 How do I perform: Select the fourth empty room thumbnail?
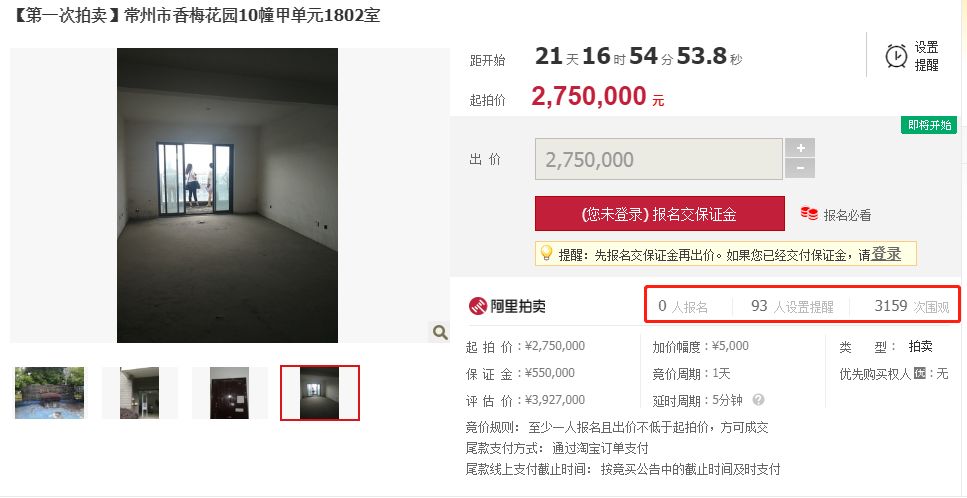(x=319, y=393)
